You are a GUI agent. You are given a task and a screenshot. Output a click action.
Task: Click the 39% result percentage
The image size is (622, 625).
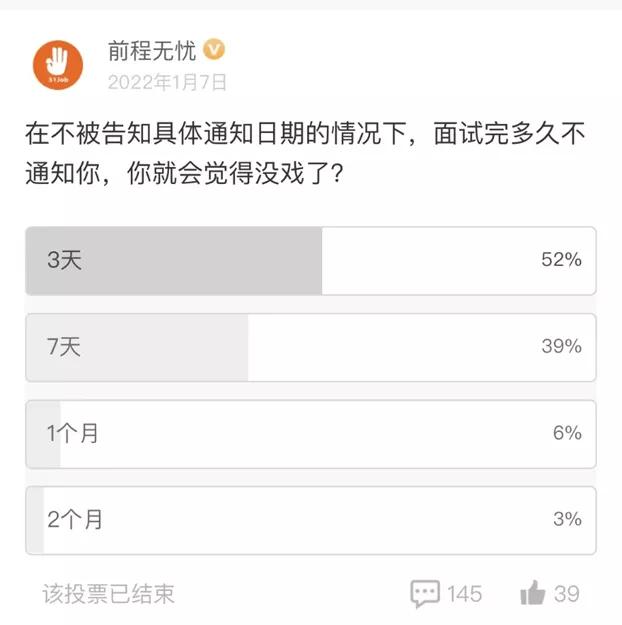560,347
